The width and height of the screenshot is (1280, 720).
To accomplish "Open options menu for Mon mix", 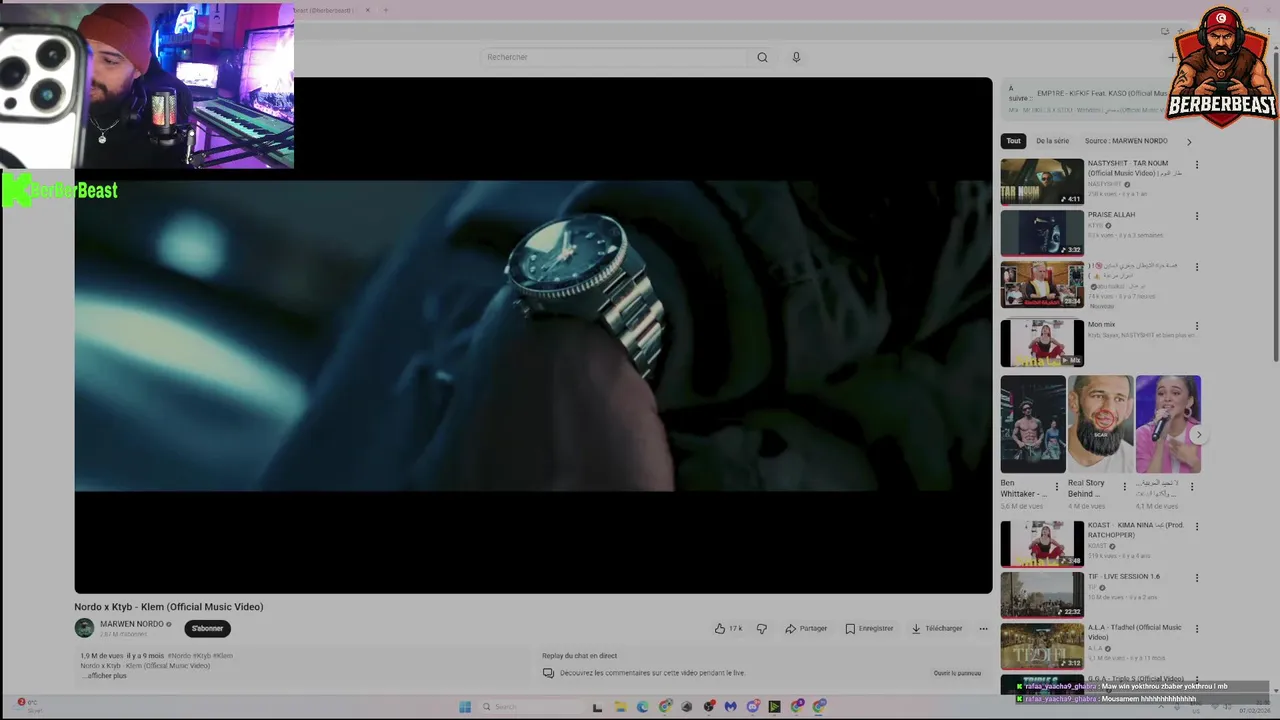I will (1196, 326).
